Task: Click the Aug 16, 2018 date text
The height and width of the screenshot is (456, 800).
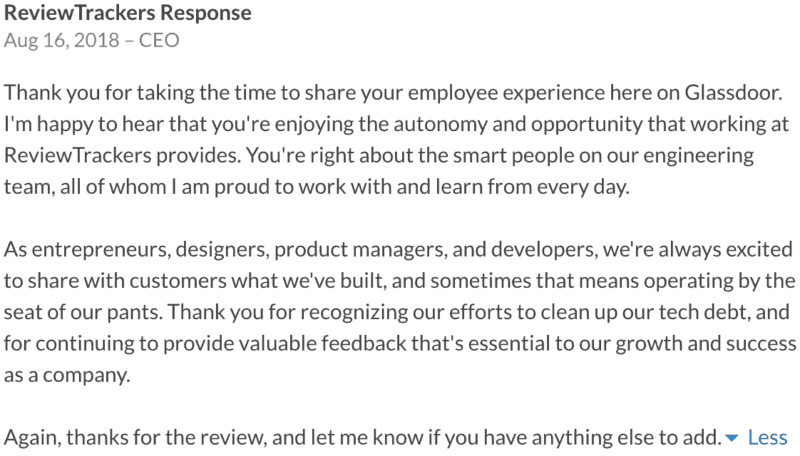Action: [x=61, y=40]
